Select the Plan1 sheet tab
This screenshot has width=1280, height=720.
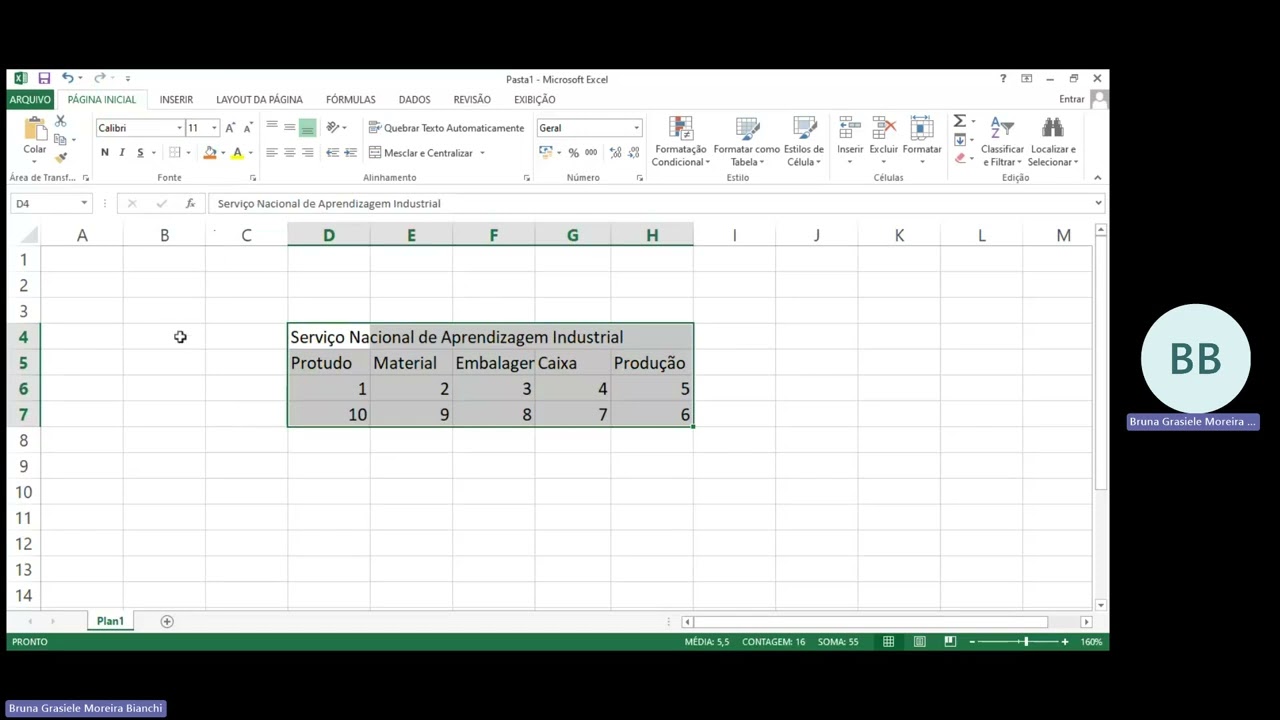[x=110, y=621]
